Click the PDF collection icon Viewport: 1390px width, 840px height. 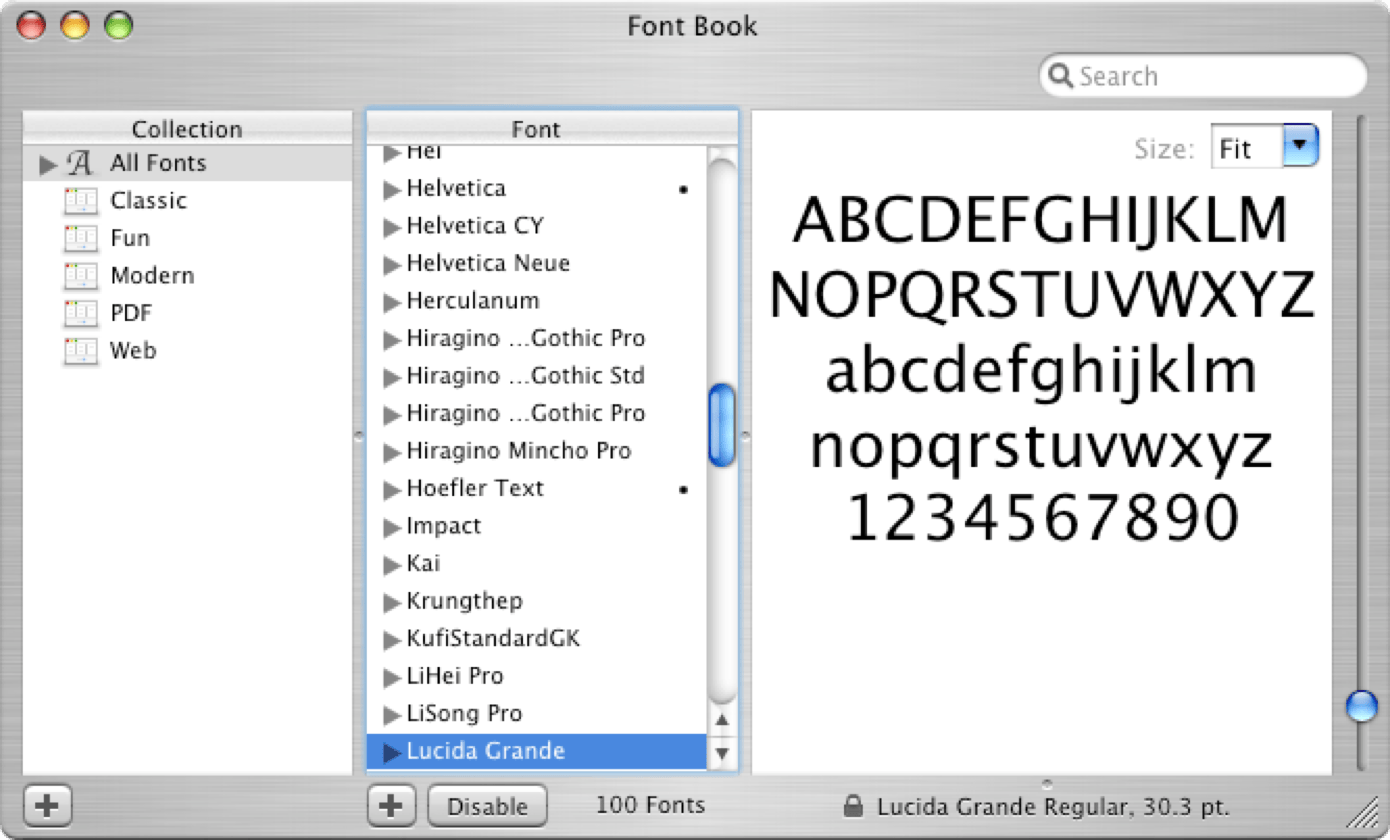[x=81, y=313]
